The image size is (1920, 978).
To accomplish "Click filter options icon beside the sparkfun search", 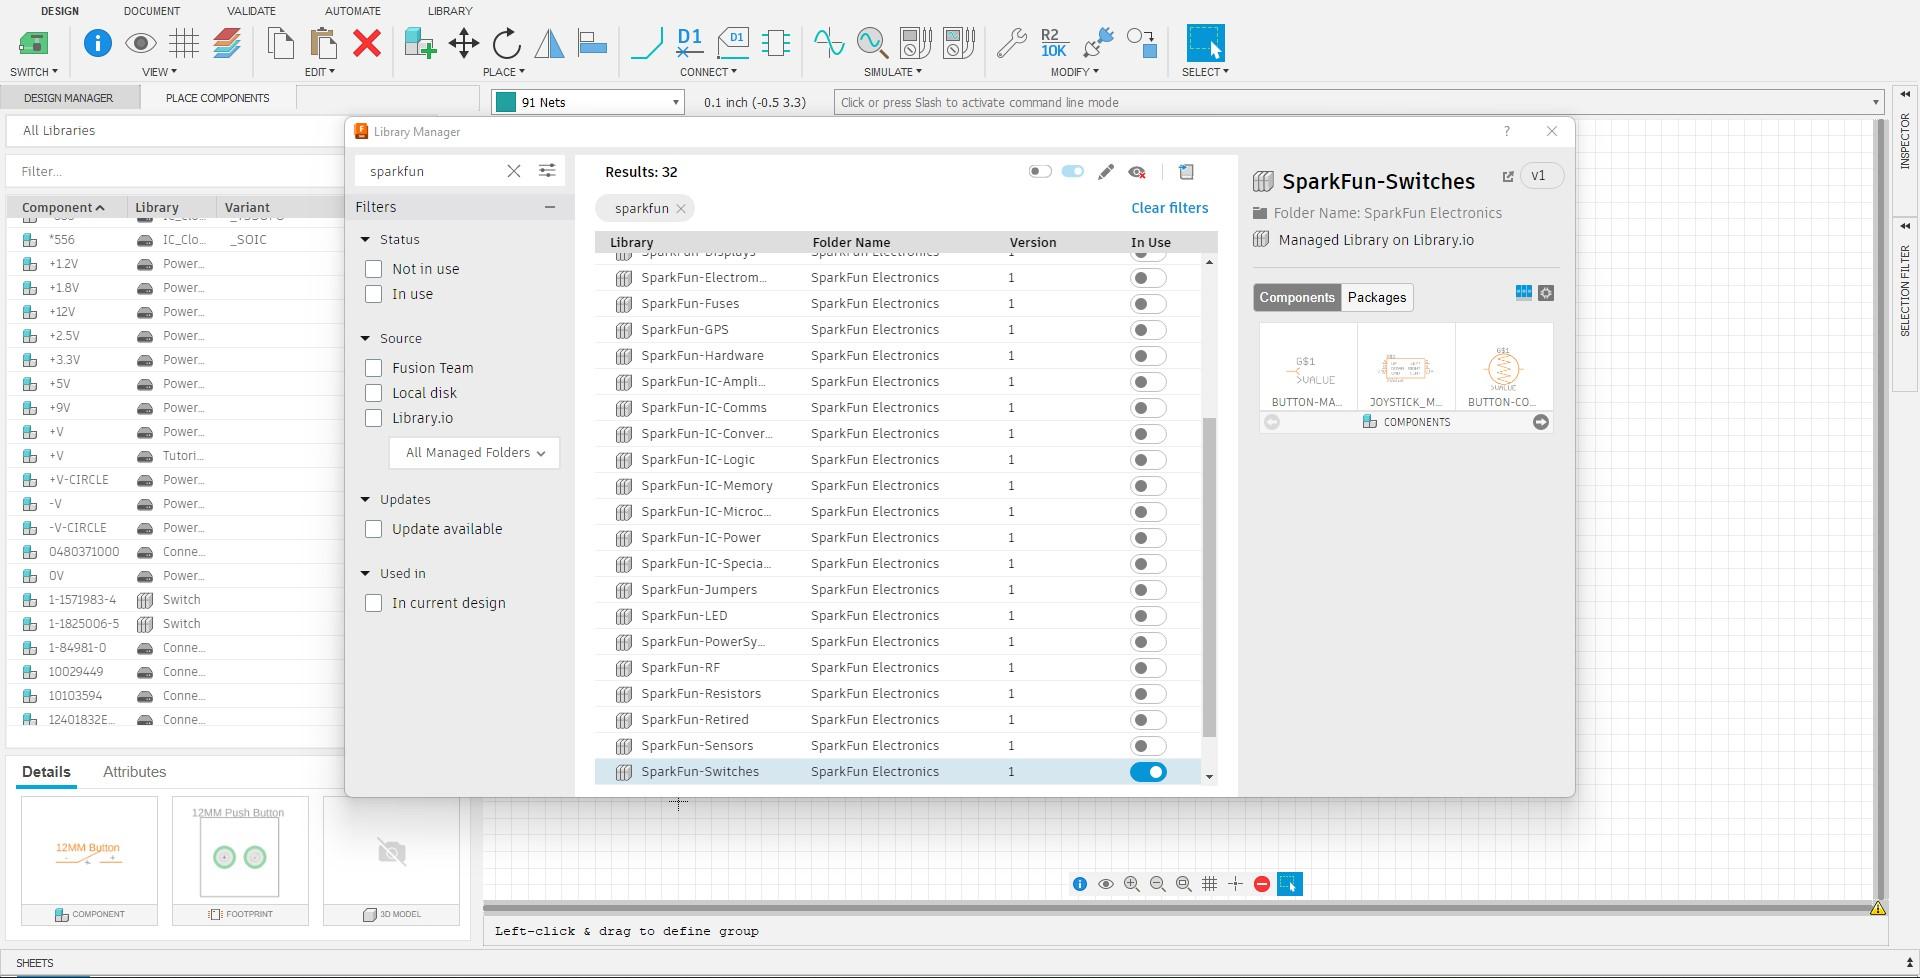I will pyautogui.click(x=547, y=171).
